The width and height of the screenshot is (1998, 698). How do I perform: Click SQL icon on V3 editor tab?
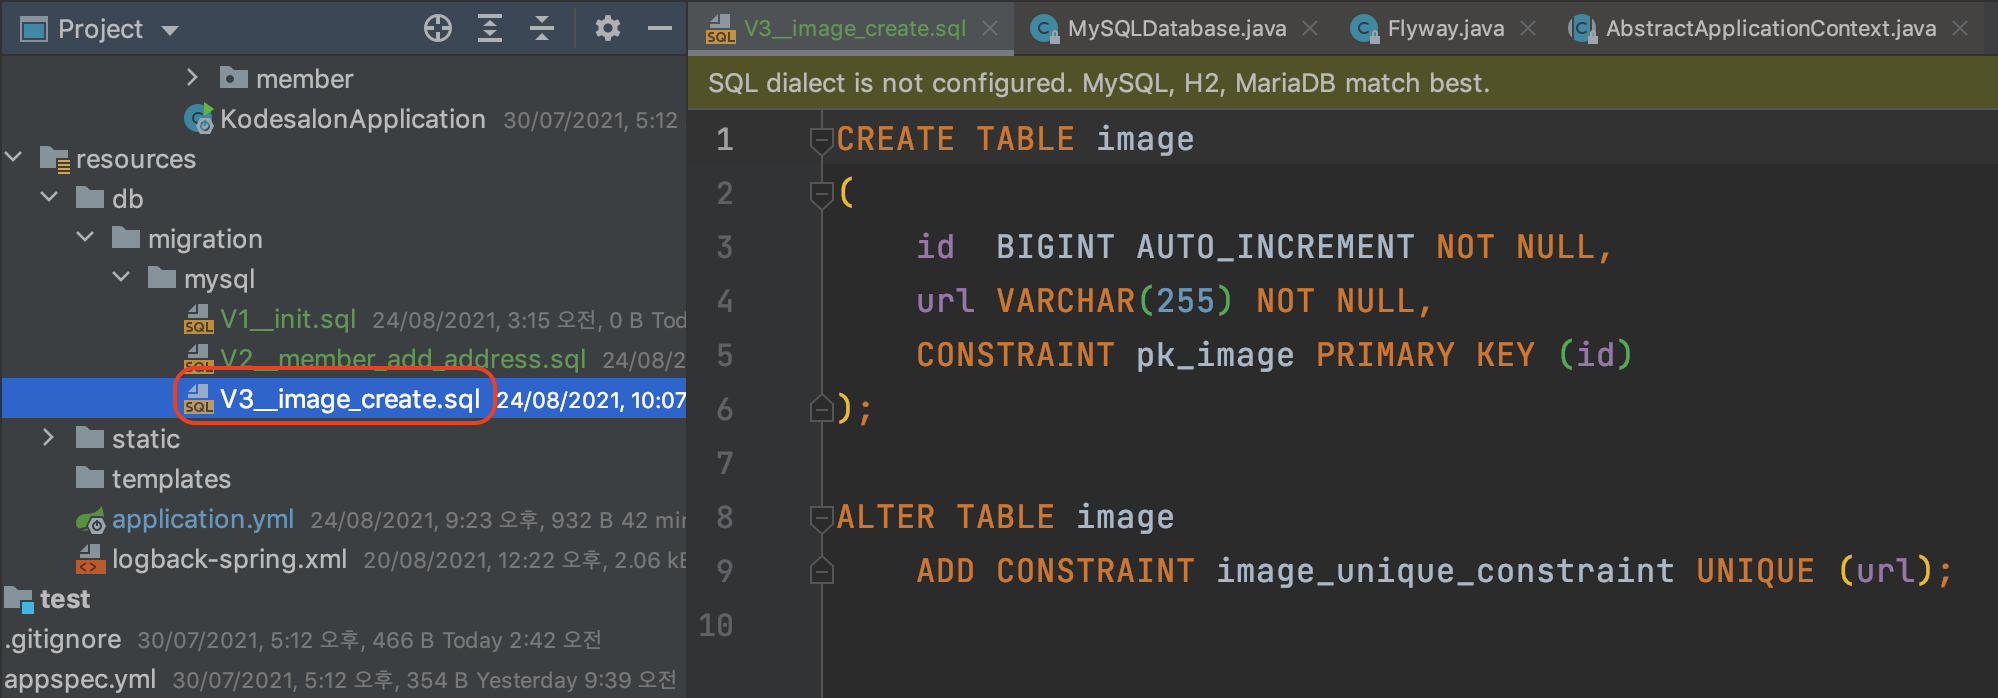(x=720, y=29)
